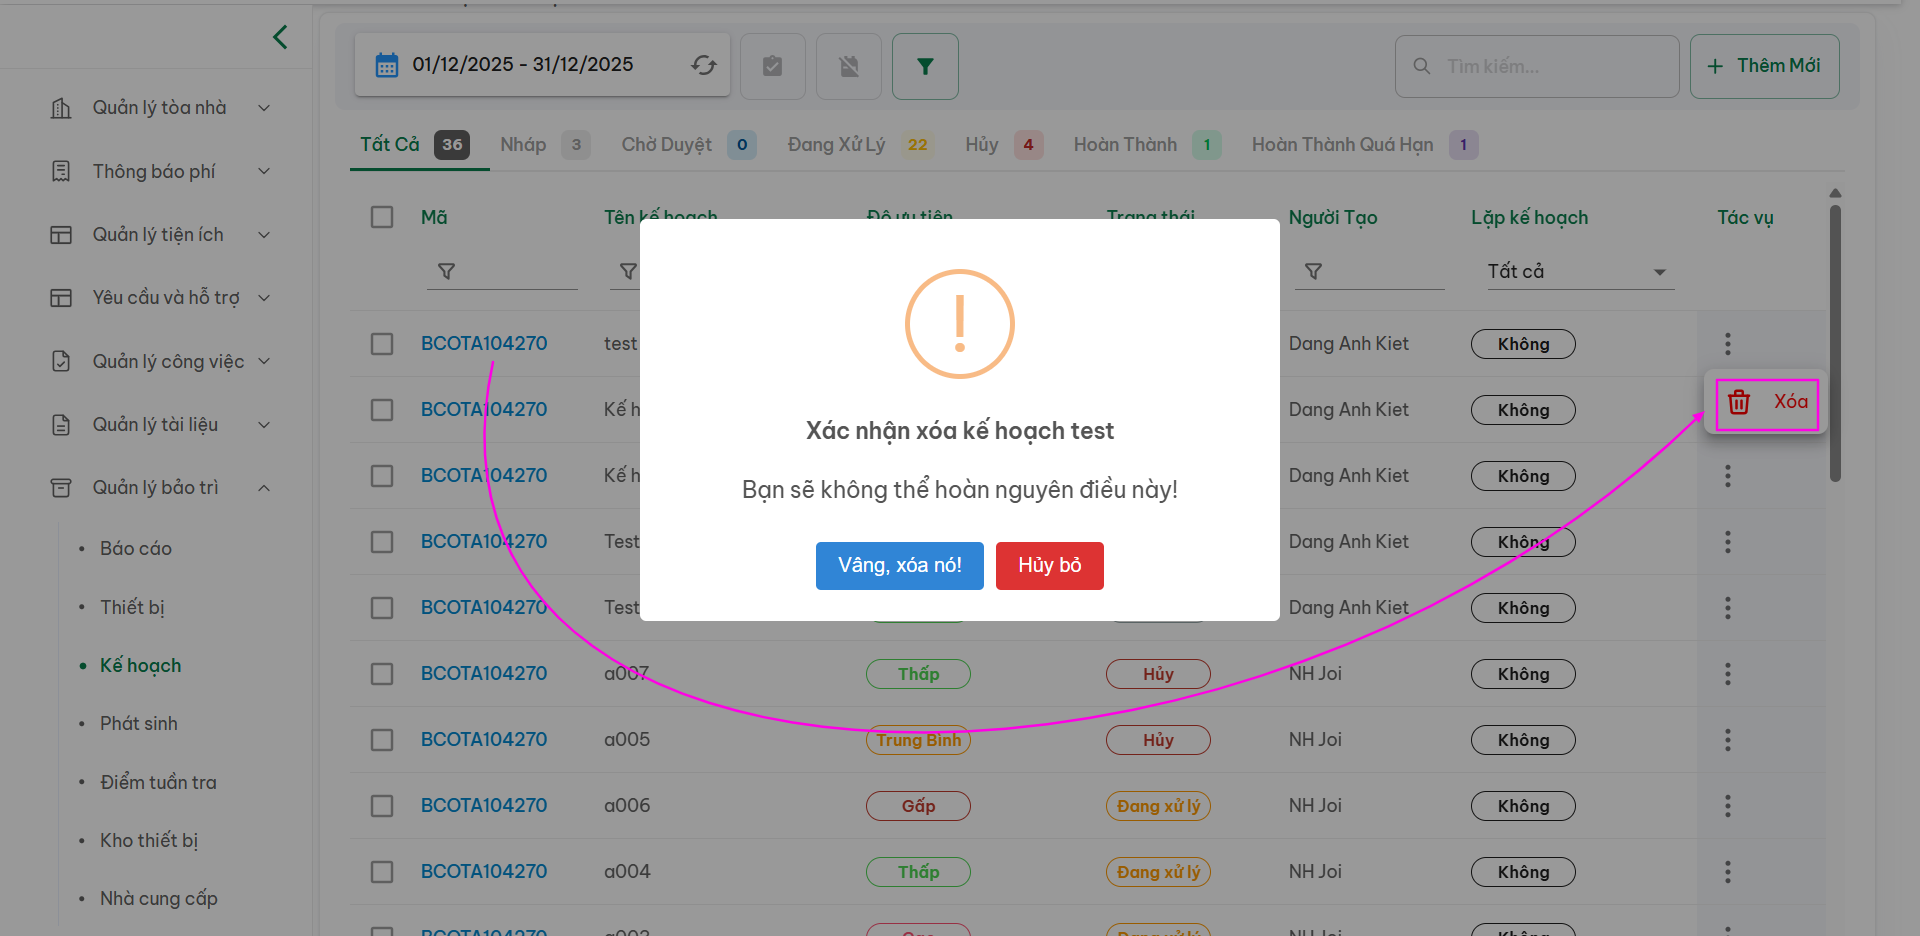This screenshot has width=1920, height=936.
Task: Click the calendar icon in date range
Action: 386,65
